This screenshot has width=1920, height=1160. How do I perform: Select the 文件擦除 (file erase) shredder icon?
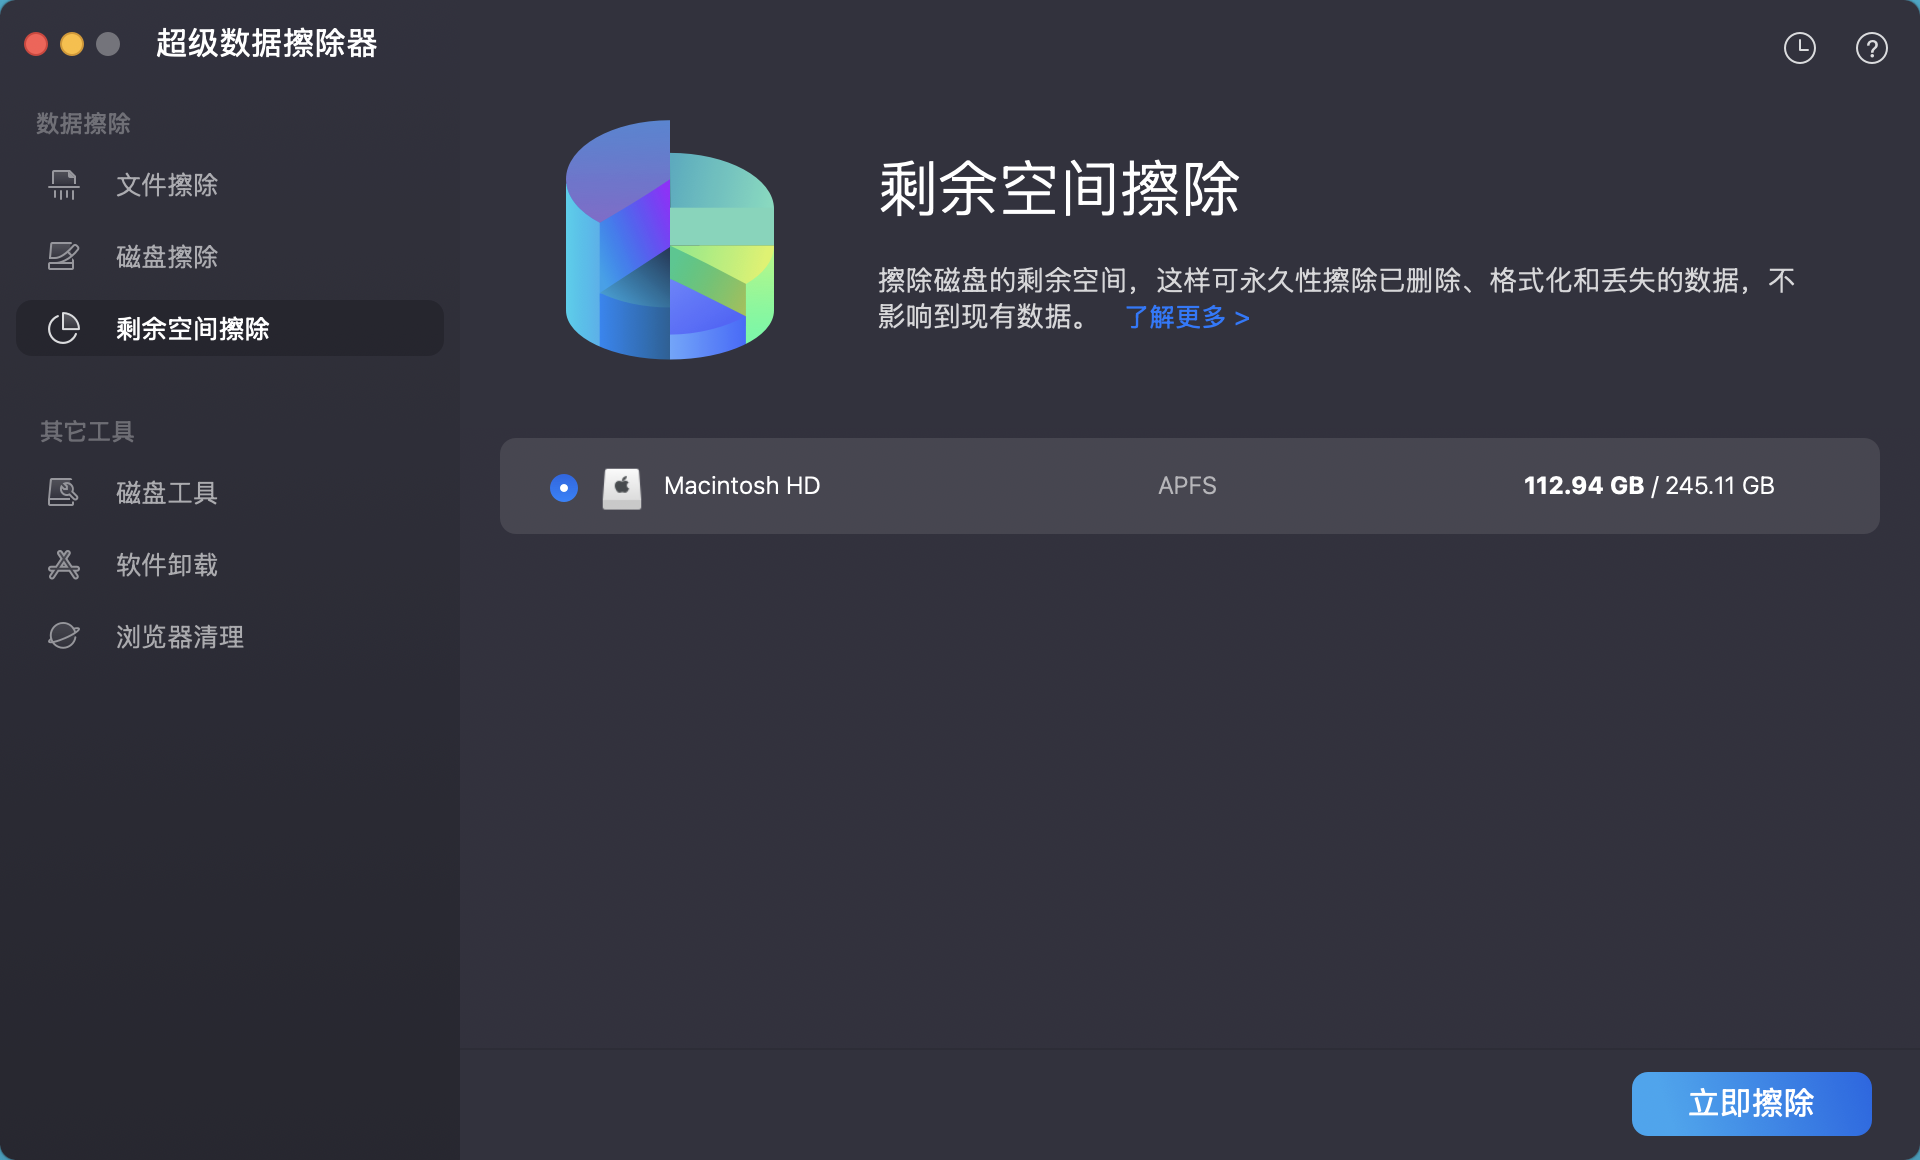click(63, 185)
